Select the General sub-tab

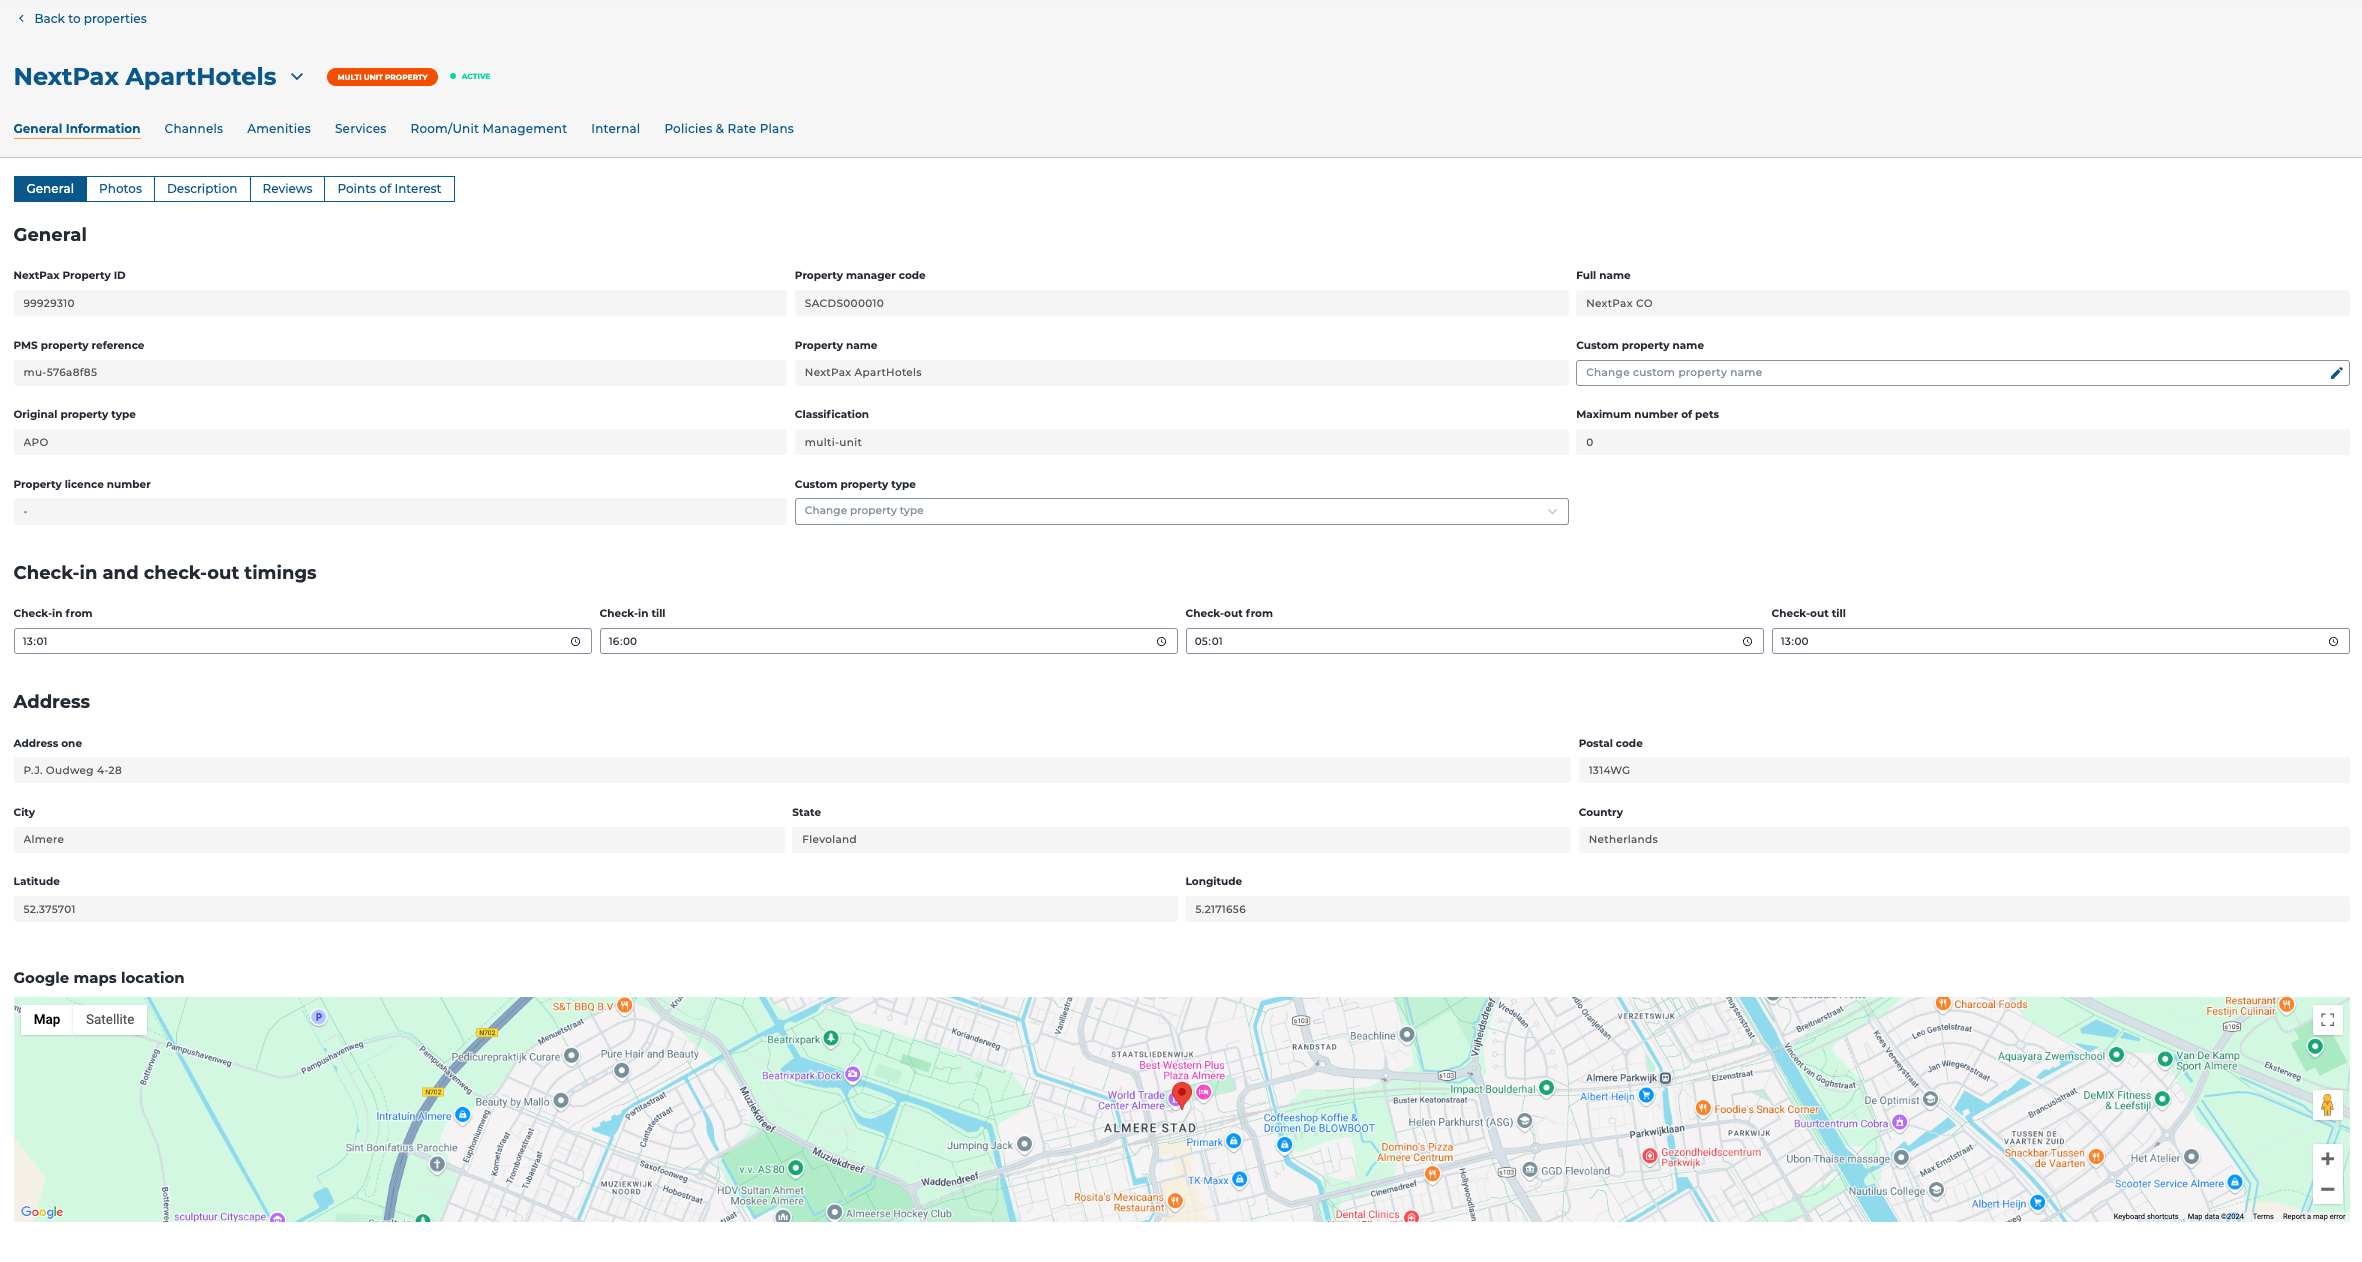tap(50, 189)
